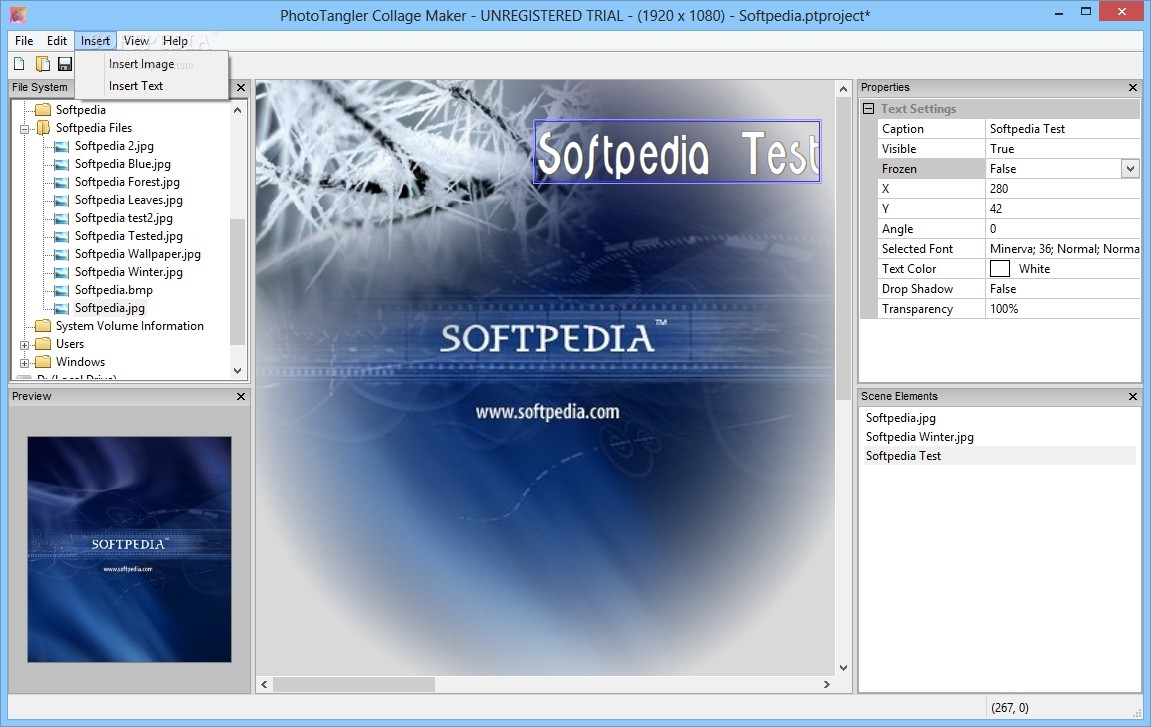The width and height of the screenshot is (1151, 727).
Task: Select Softpedia Wallpaper.jpg file name in tree
Action: point(137,254)
